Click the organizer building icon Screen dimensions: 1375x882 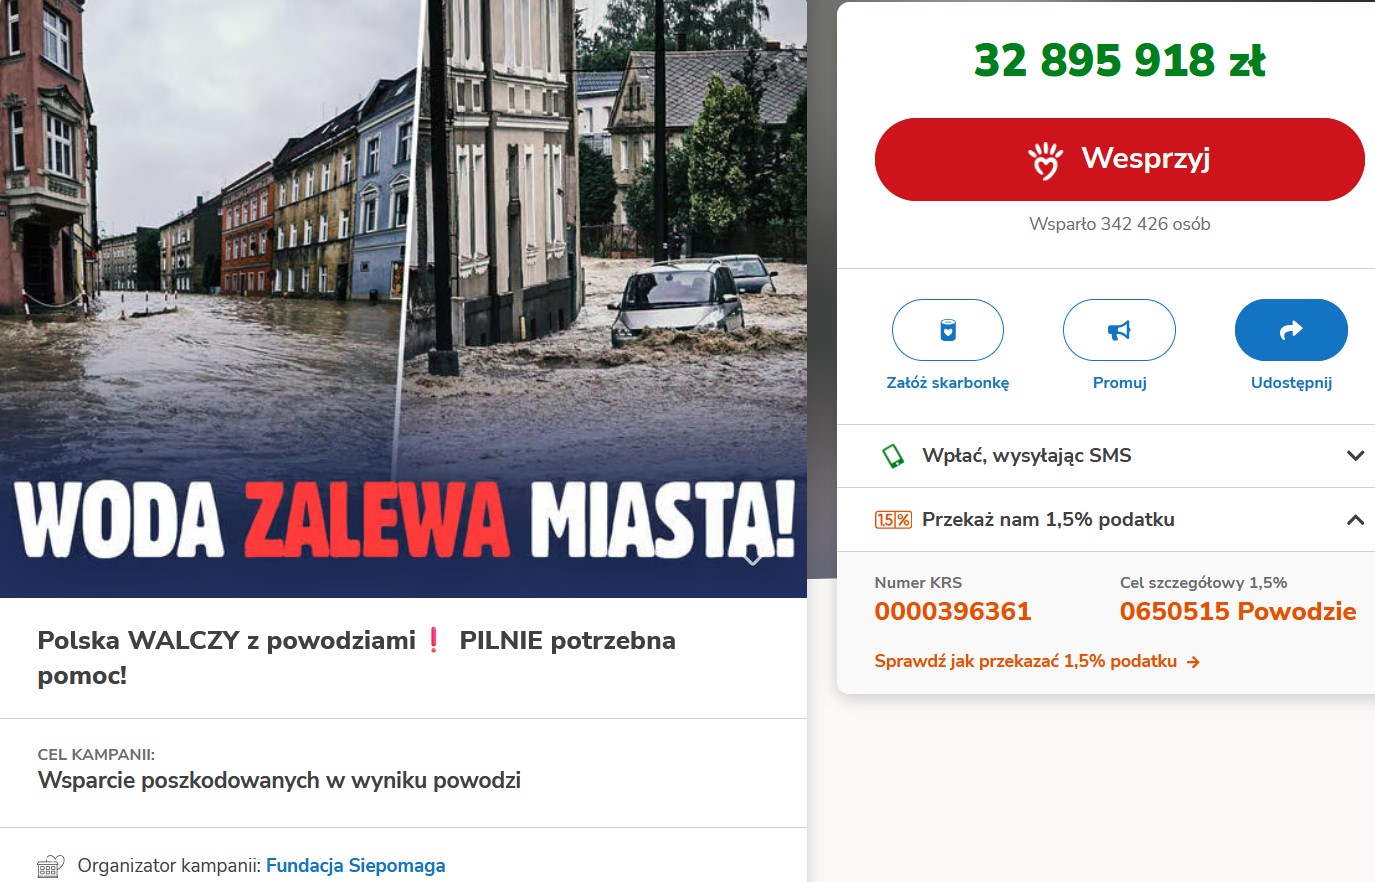(x=51, y=866)
